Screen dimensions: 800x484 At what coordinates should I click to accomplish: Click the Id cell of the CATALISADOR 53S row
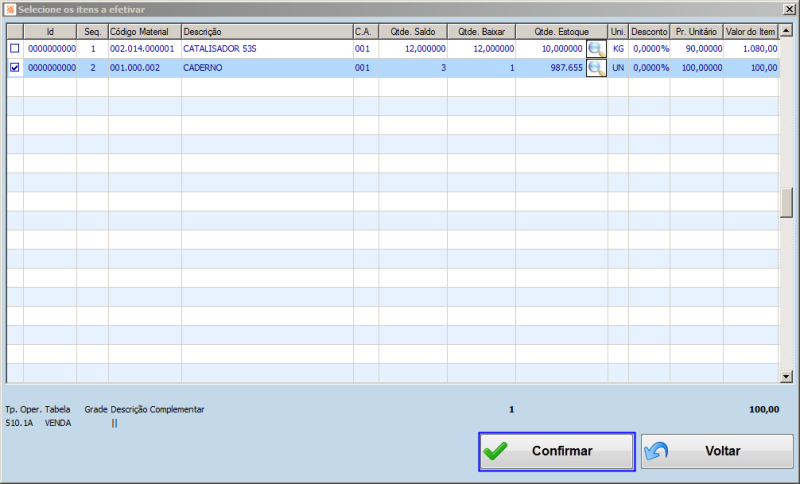tap(50, 49)
